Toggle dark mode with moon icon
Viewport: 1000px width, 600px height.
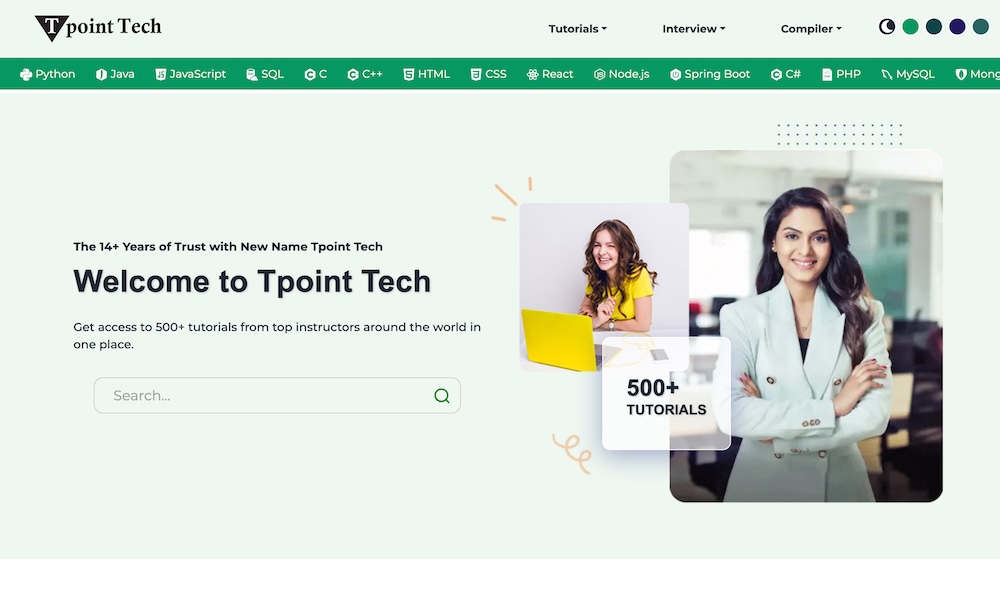[887, 27]
